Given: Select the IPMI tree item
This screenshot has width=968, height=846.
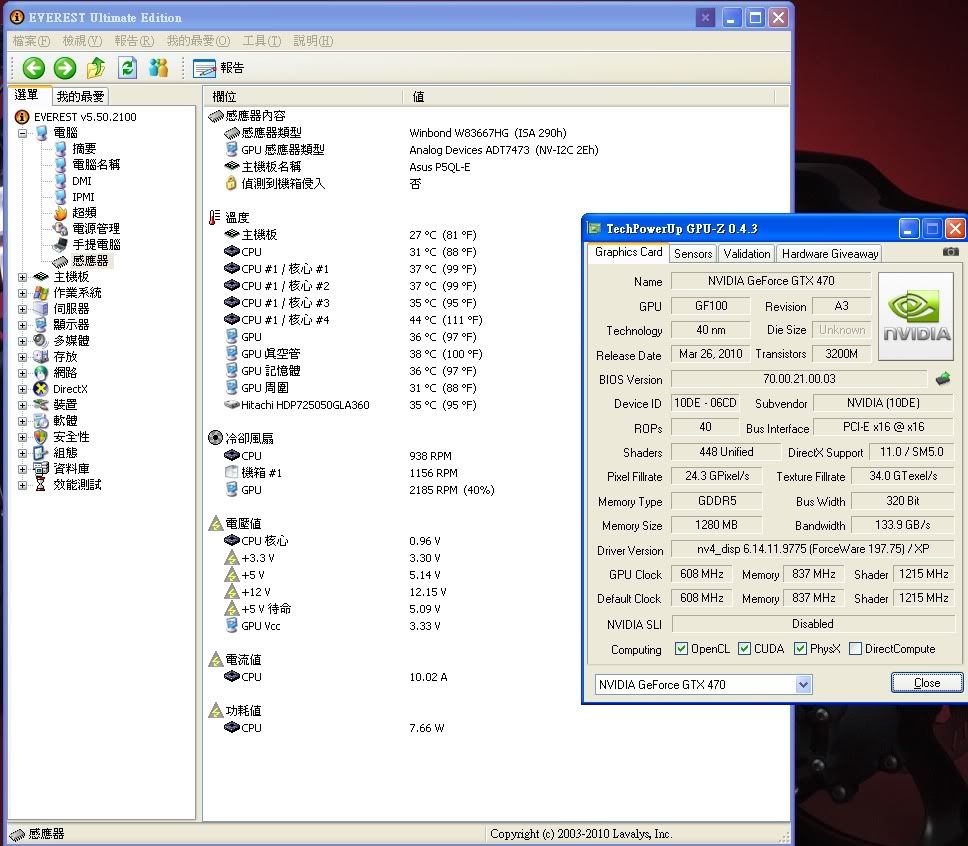Looking at the screenshot, I should coord(83,197).
